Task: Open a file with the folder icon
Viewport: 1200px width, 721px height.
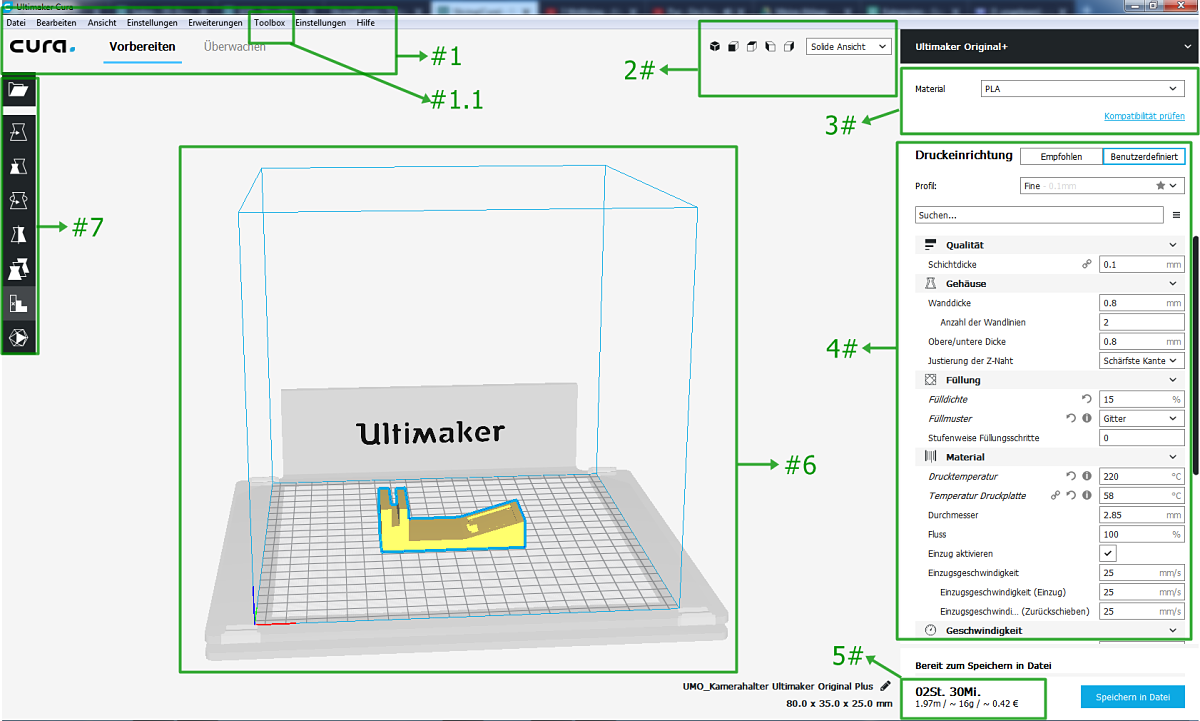Action: pyautogui.click(x=19, y=89)
